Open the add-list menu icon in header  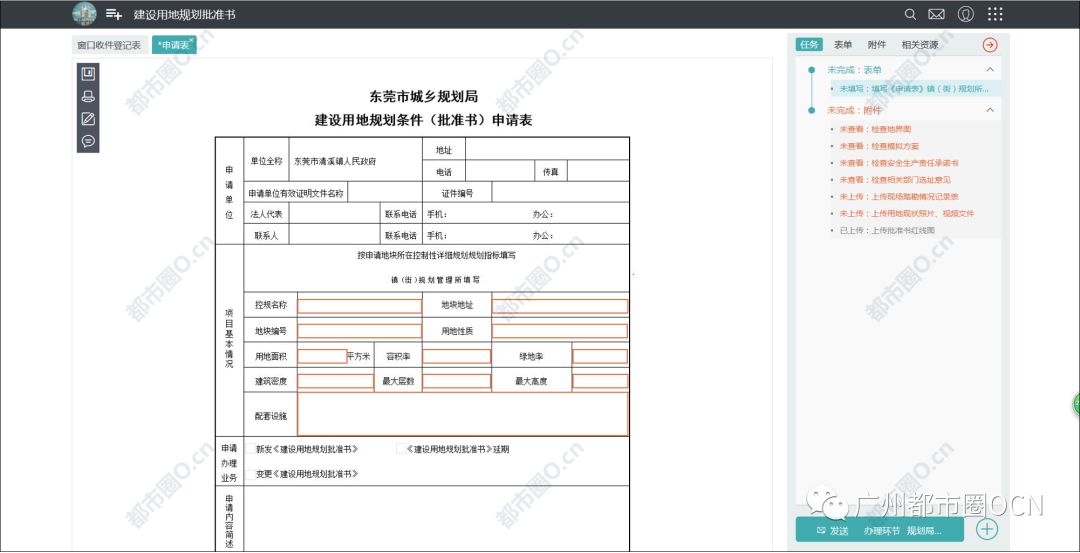114,14
